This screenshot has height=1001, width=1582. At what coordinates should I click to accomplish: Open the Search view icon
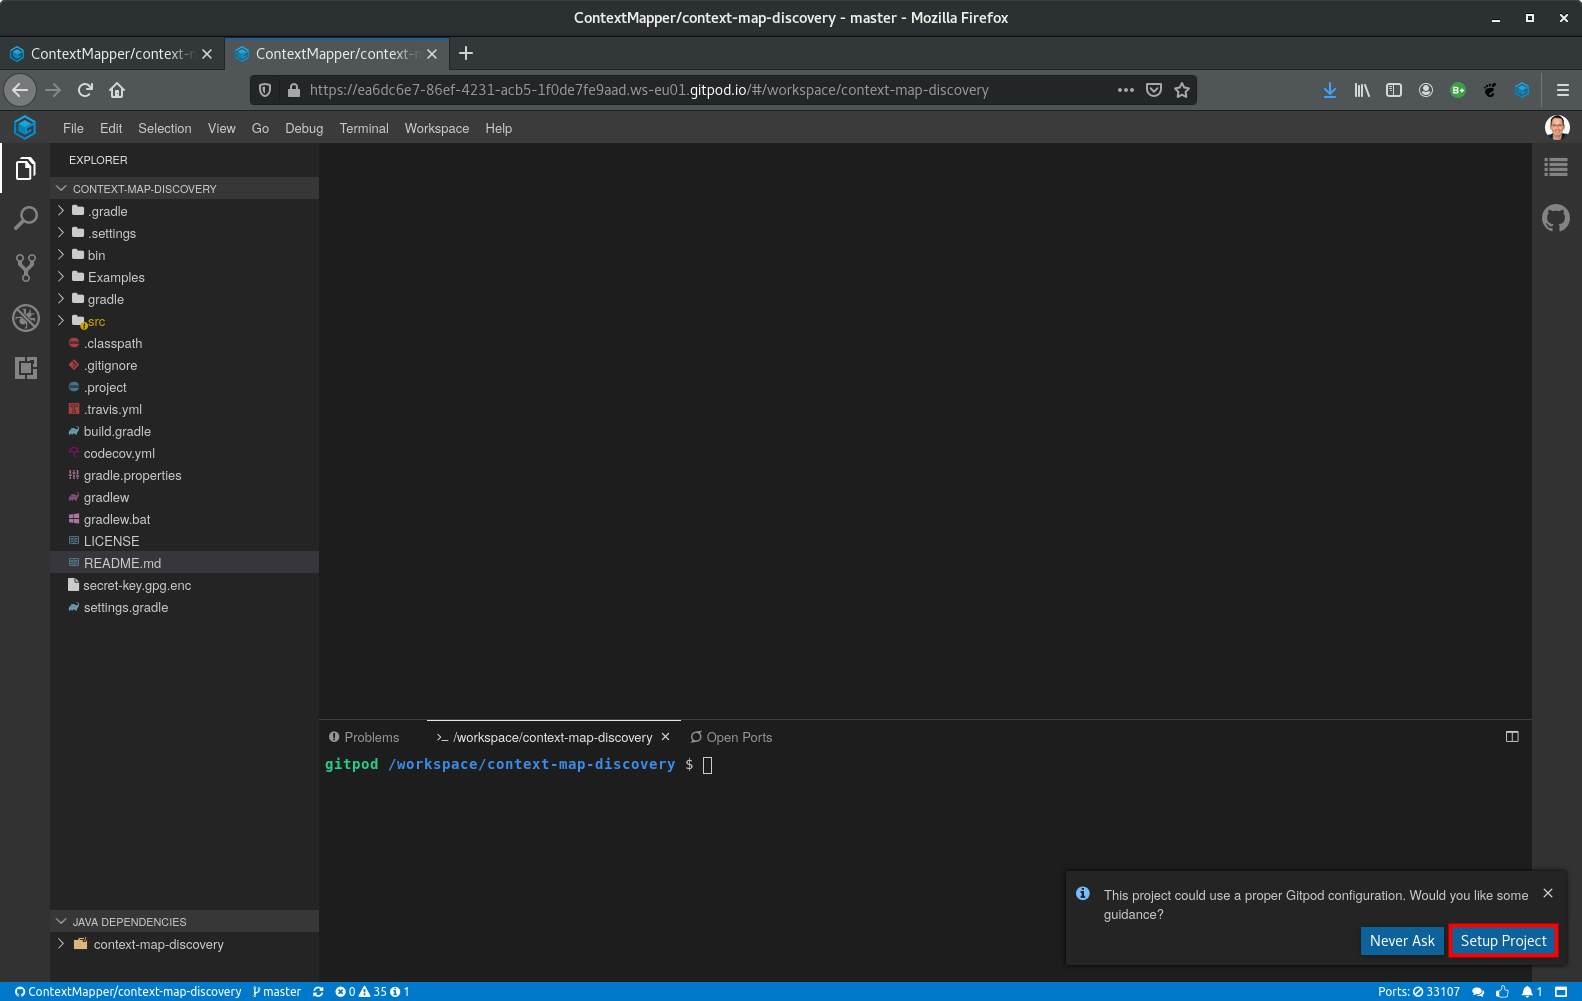click(x=25, y=218)
